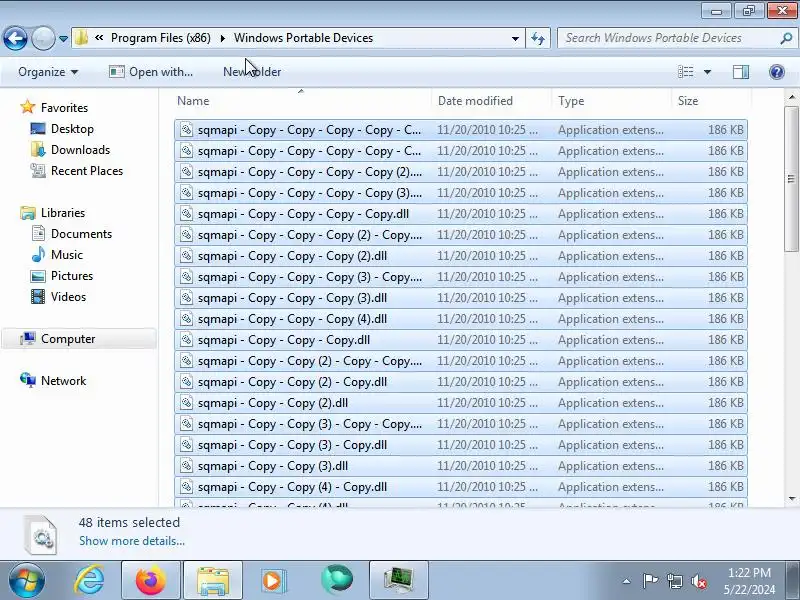Viewport: 800px width, 600px height.
Task: Click dll file icon of sqmapi - Copy - Copy (3).dll
Action: click(187, 466)
